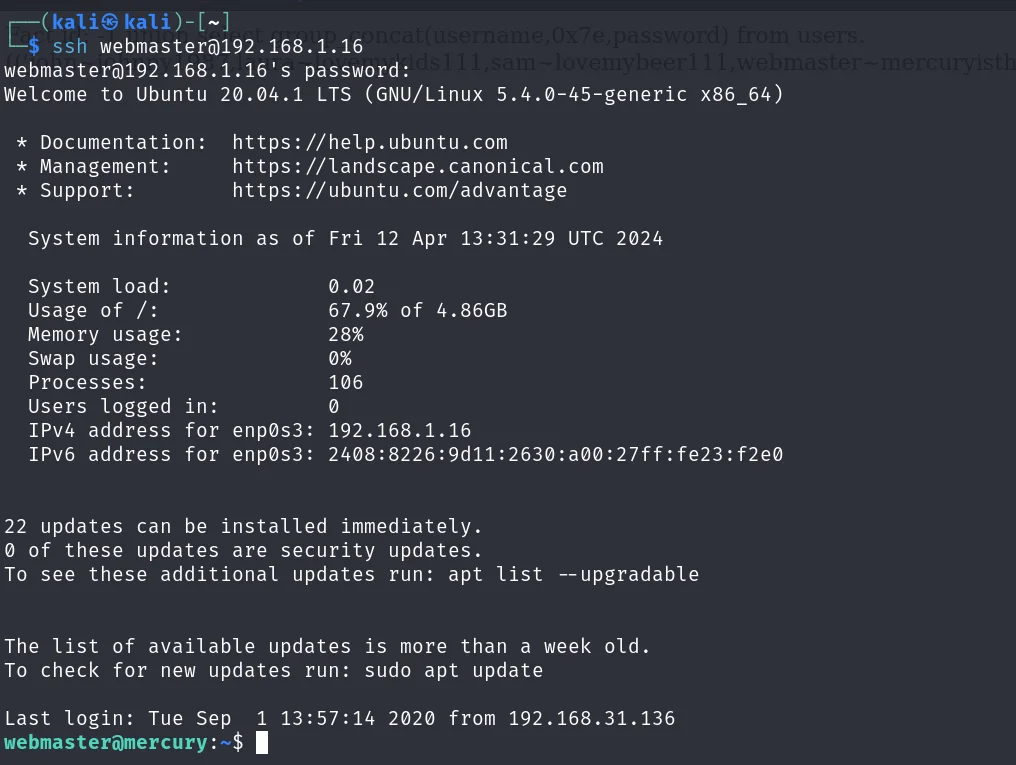Click the system information date Fri 12 Apr

pyautogui.click(x=393, y=238)
